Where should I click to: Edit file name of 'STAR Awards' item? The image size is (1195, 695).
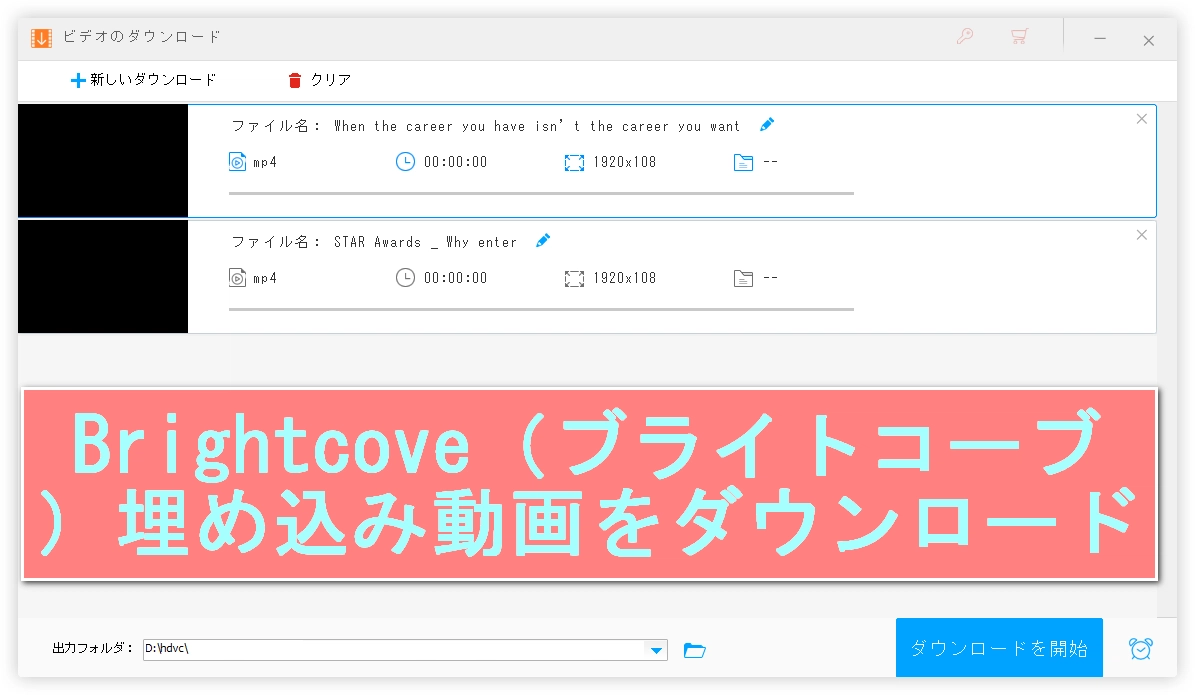543,241
